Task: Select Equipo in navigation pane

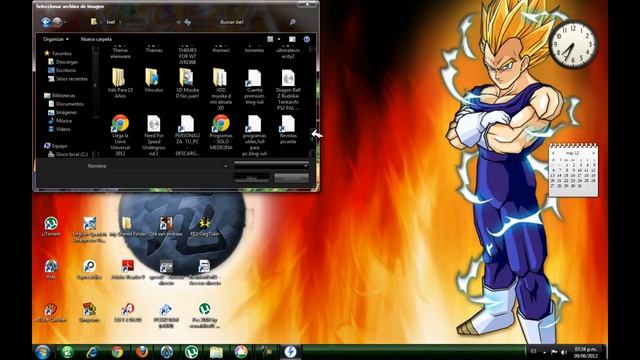Action: coord(56,146)
